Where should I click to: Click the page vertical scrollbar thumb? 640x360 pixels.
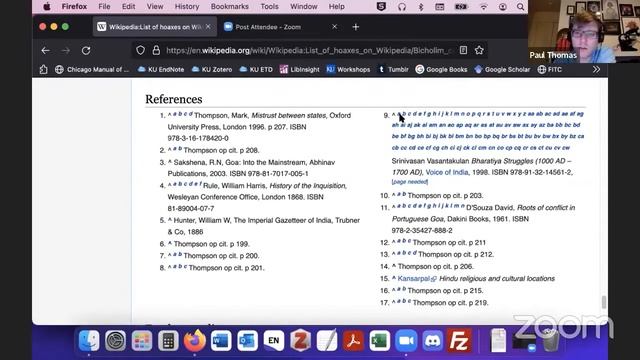[x=604, y=302]
